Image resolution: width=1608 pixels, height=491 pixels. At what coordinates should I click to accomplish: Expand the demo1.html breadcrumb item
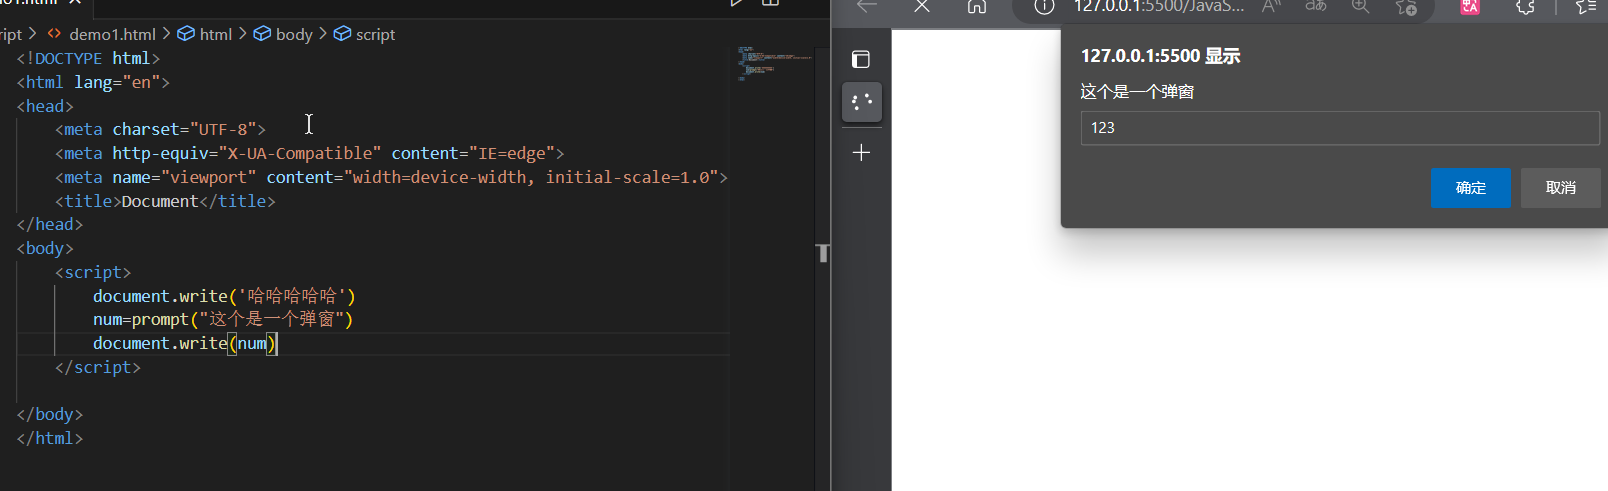tap(111, 34)
